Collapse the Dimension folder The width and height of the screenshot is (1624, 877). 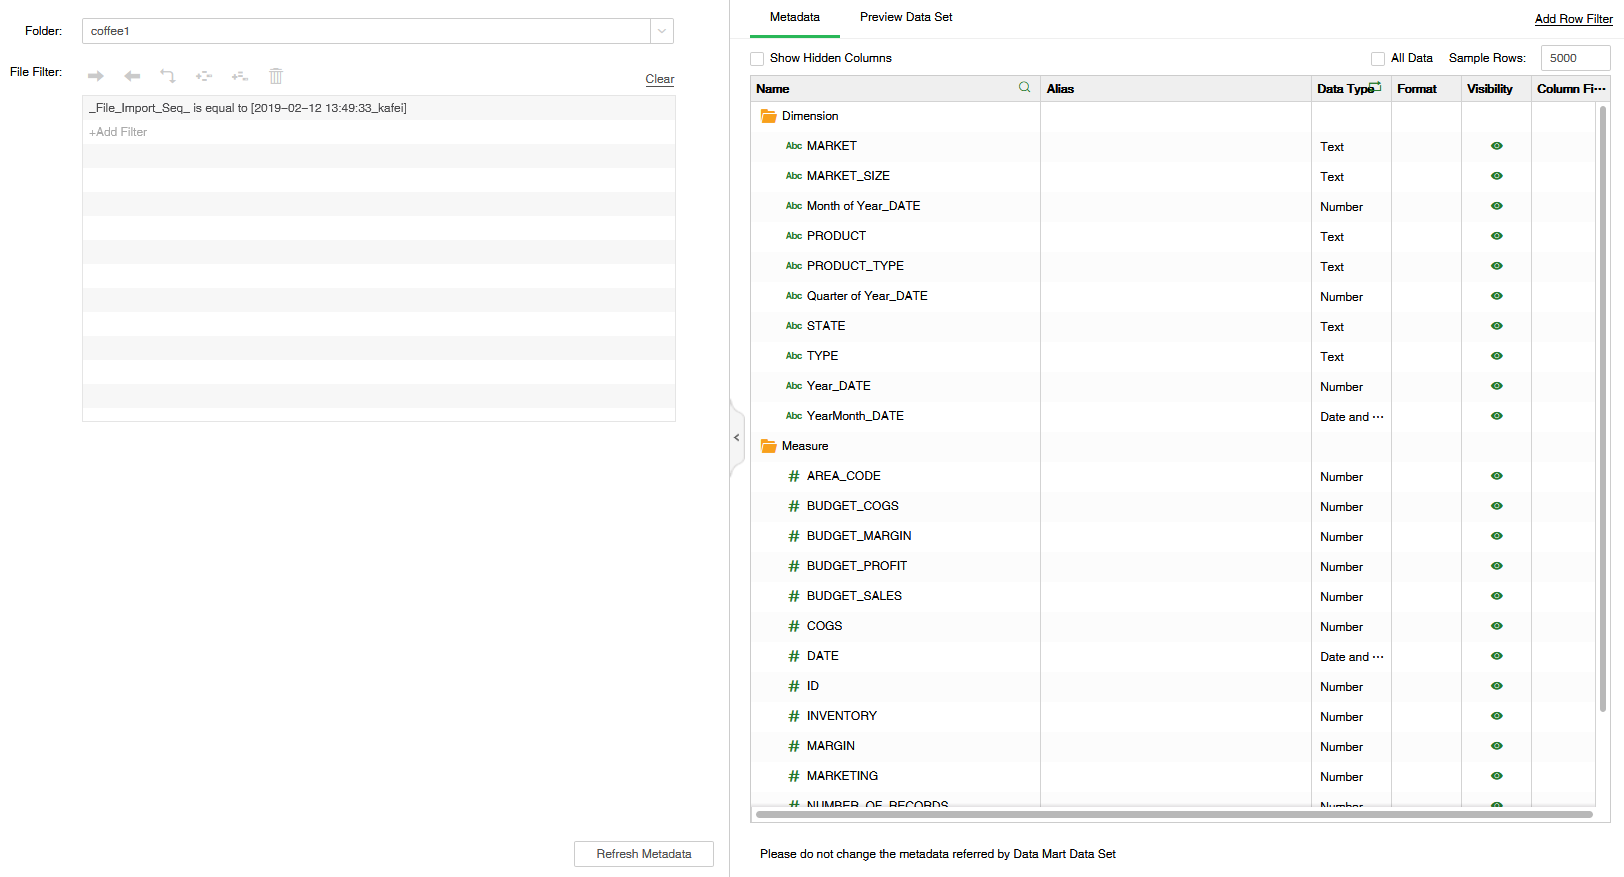point(768,116)
